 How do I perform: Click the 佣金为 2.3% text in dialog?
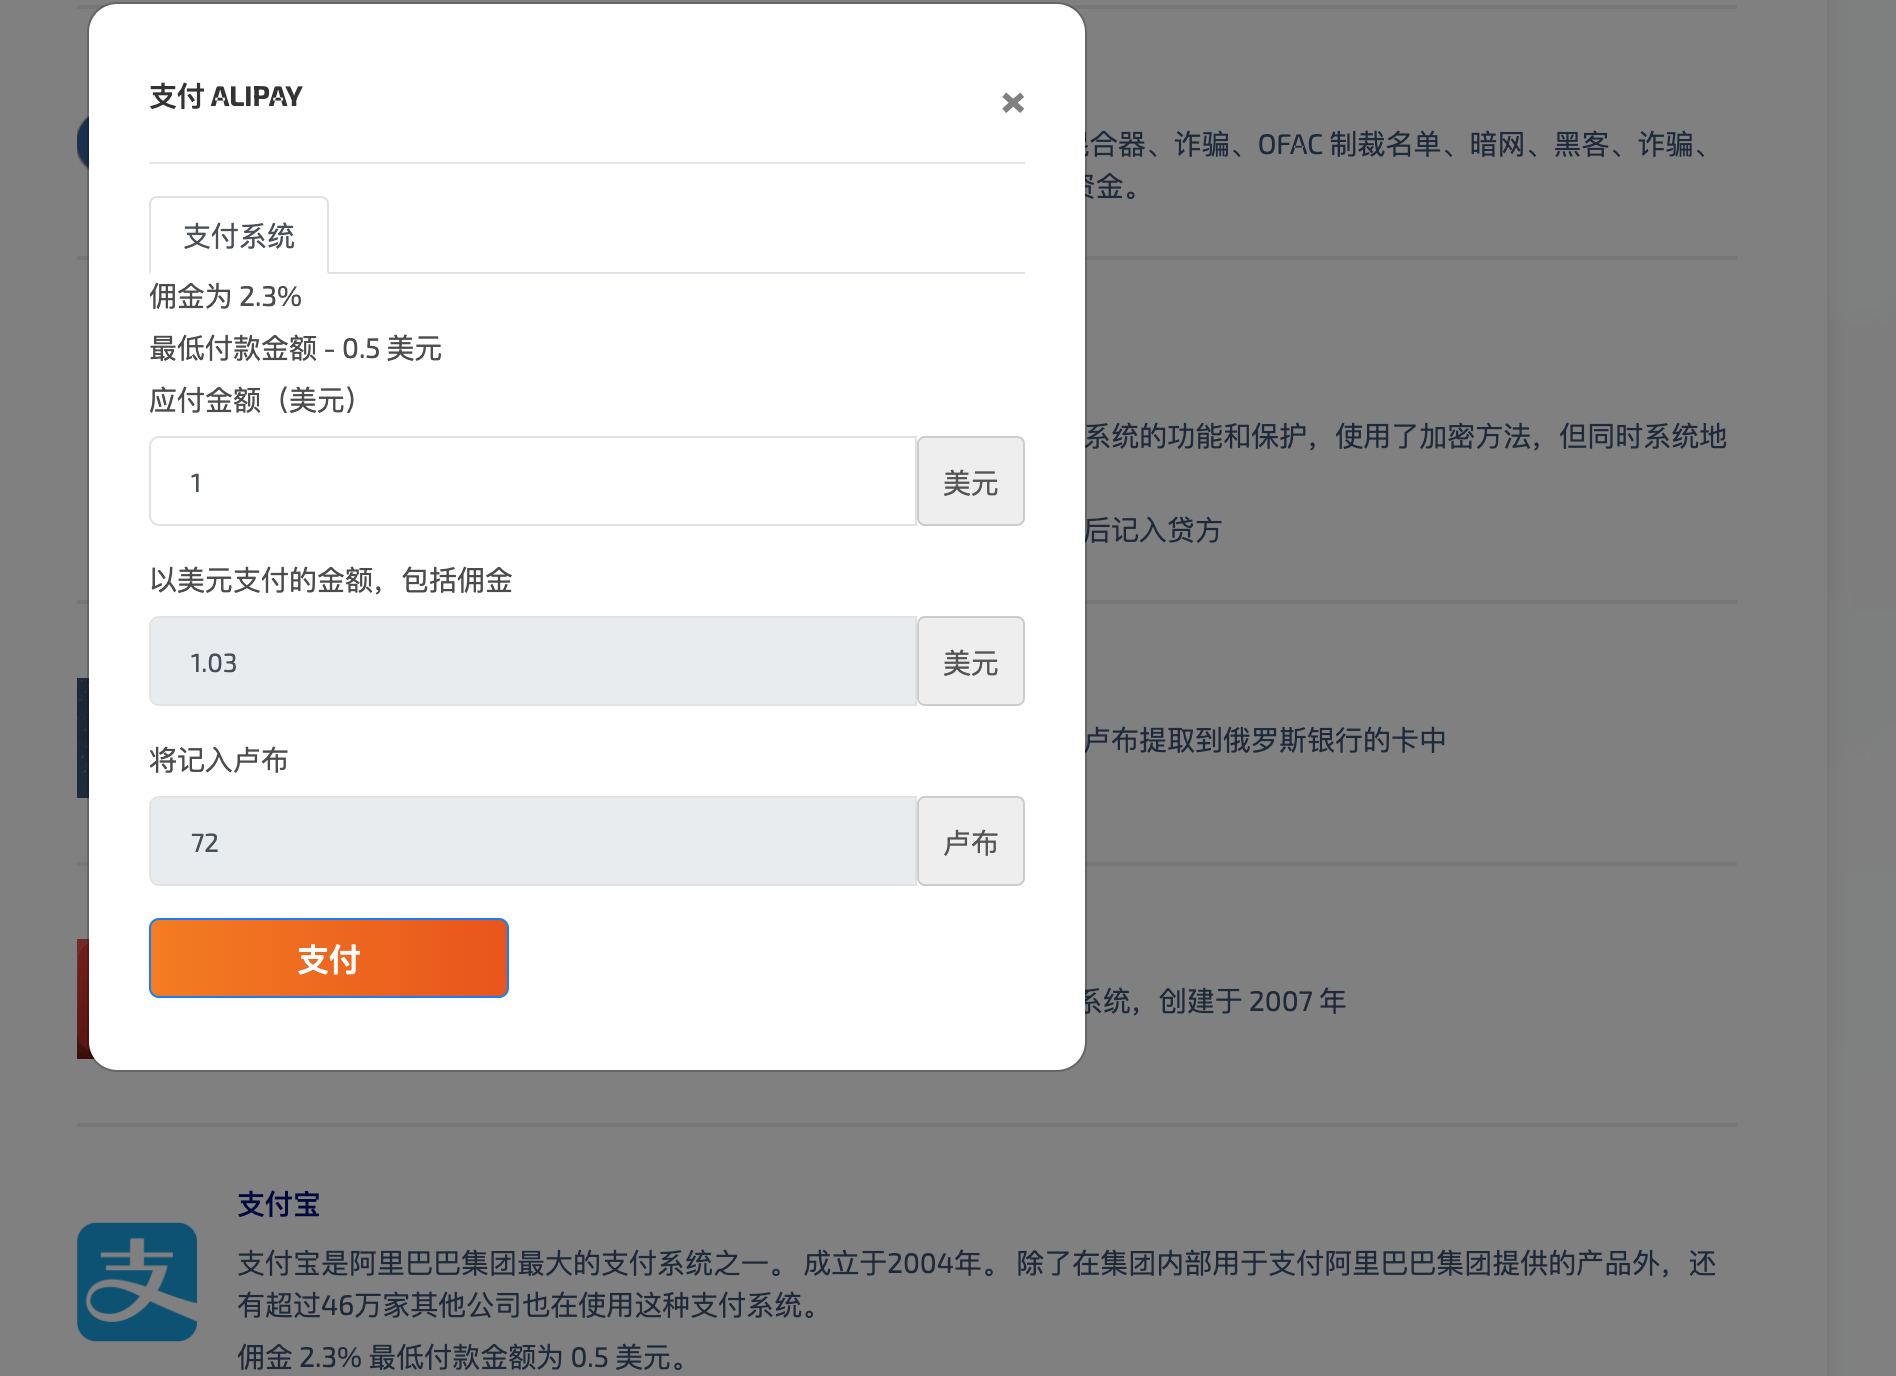click(x=225, y=297)
